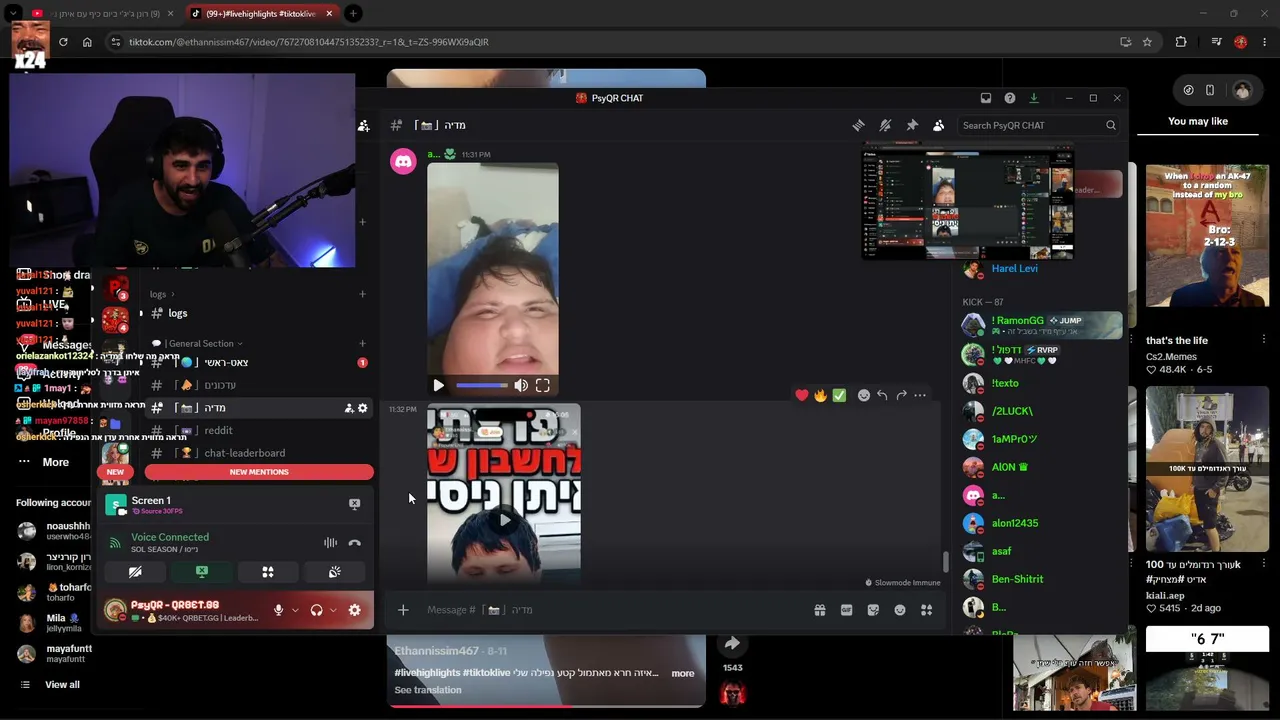The width and height of the screenshot is (1280, 720).
Task: Deafen using the headphones icon
Action: pos(317,610)
